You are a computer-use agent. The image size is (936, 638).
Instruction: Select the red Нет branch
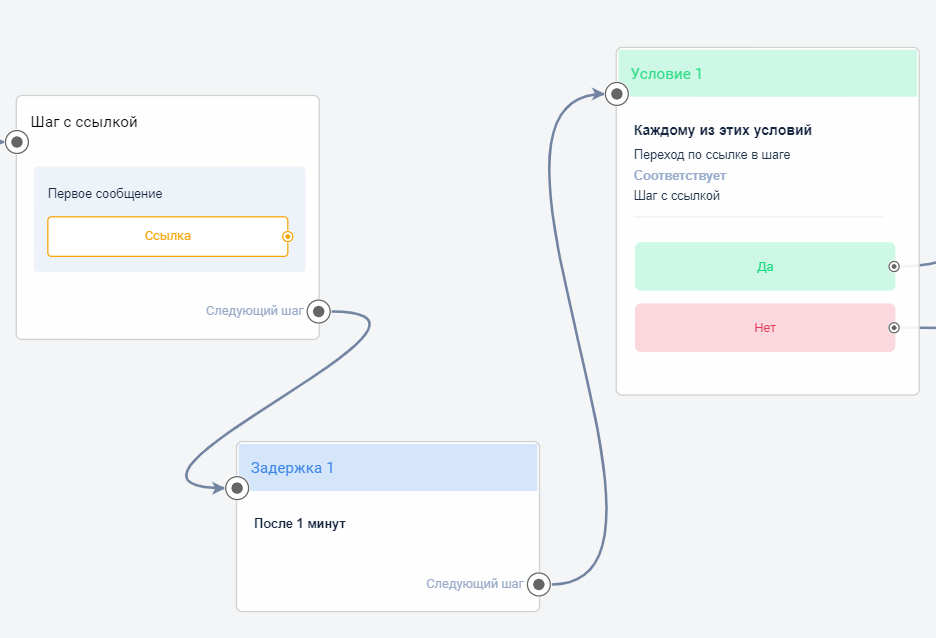[764, 328]
